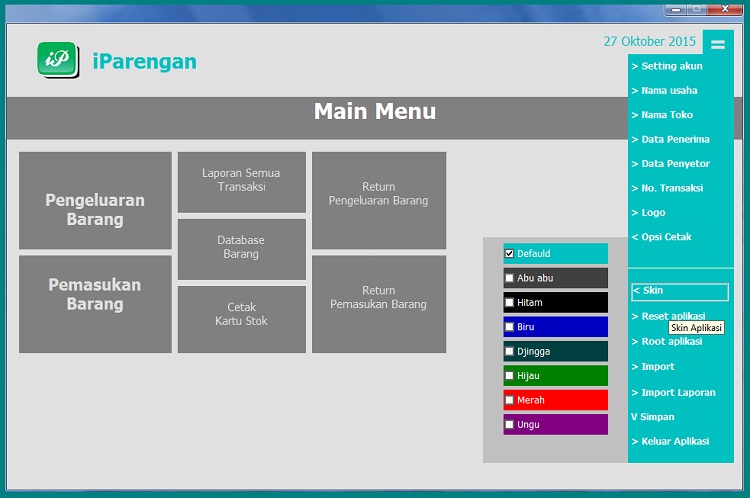Check the Biru skin checkbox
The image size is (750, 498).
point(509,327)
